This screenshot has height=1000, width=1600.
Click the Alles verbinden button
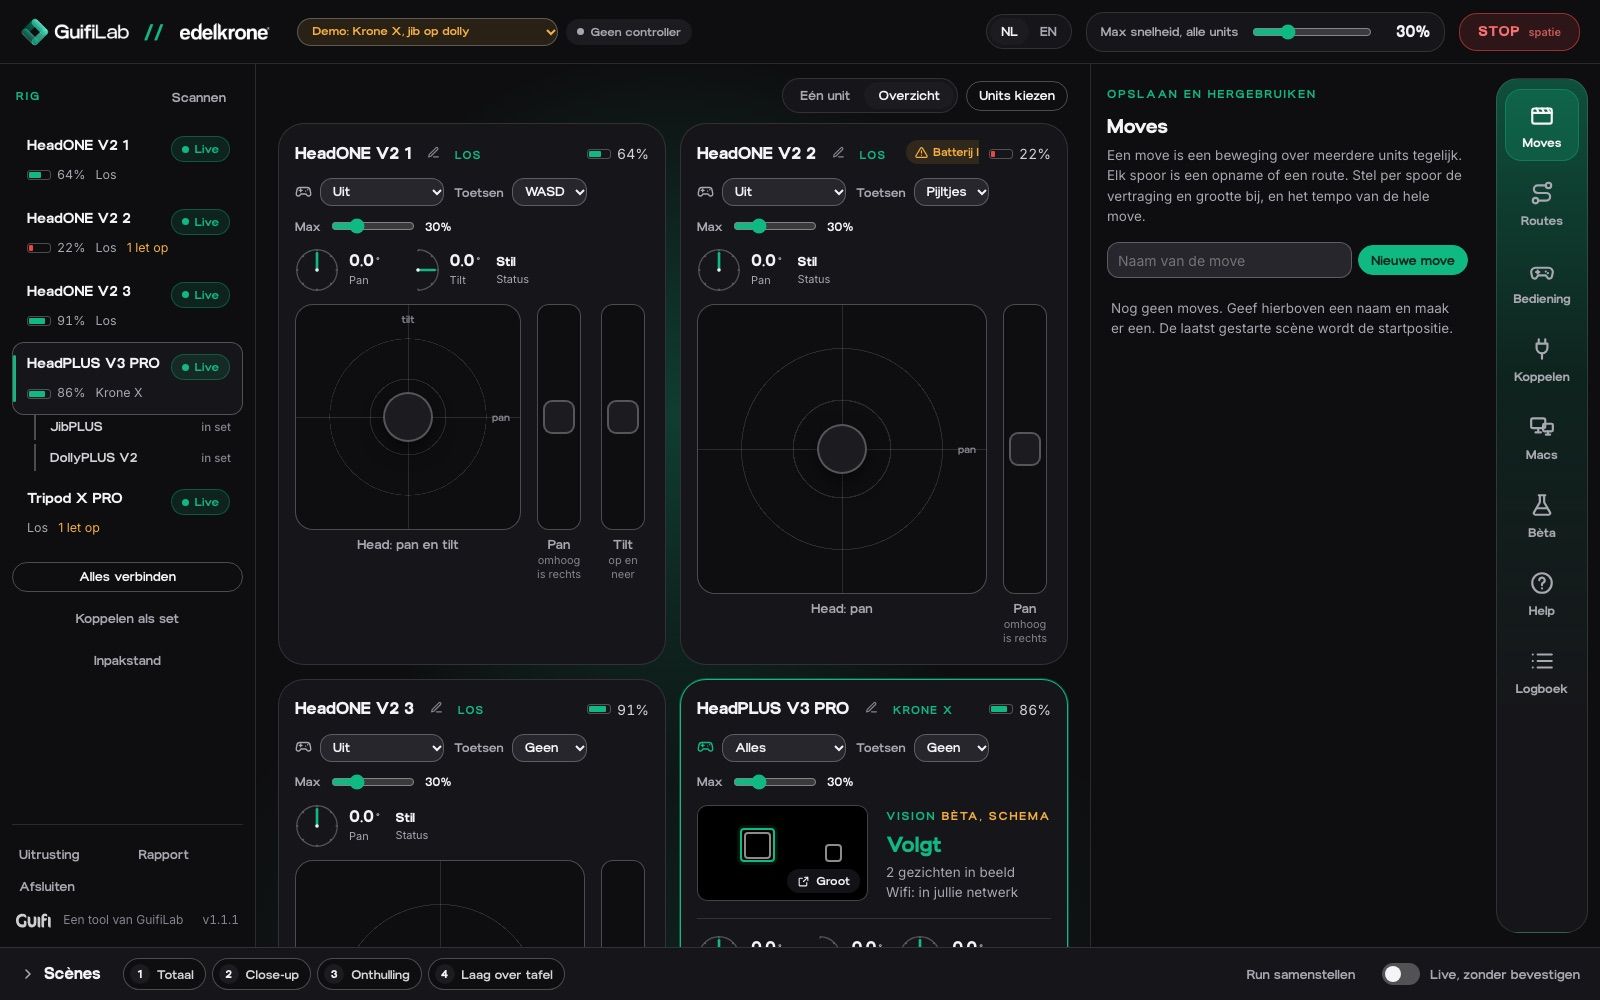tap(127, 577)
